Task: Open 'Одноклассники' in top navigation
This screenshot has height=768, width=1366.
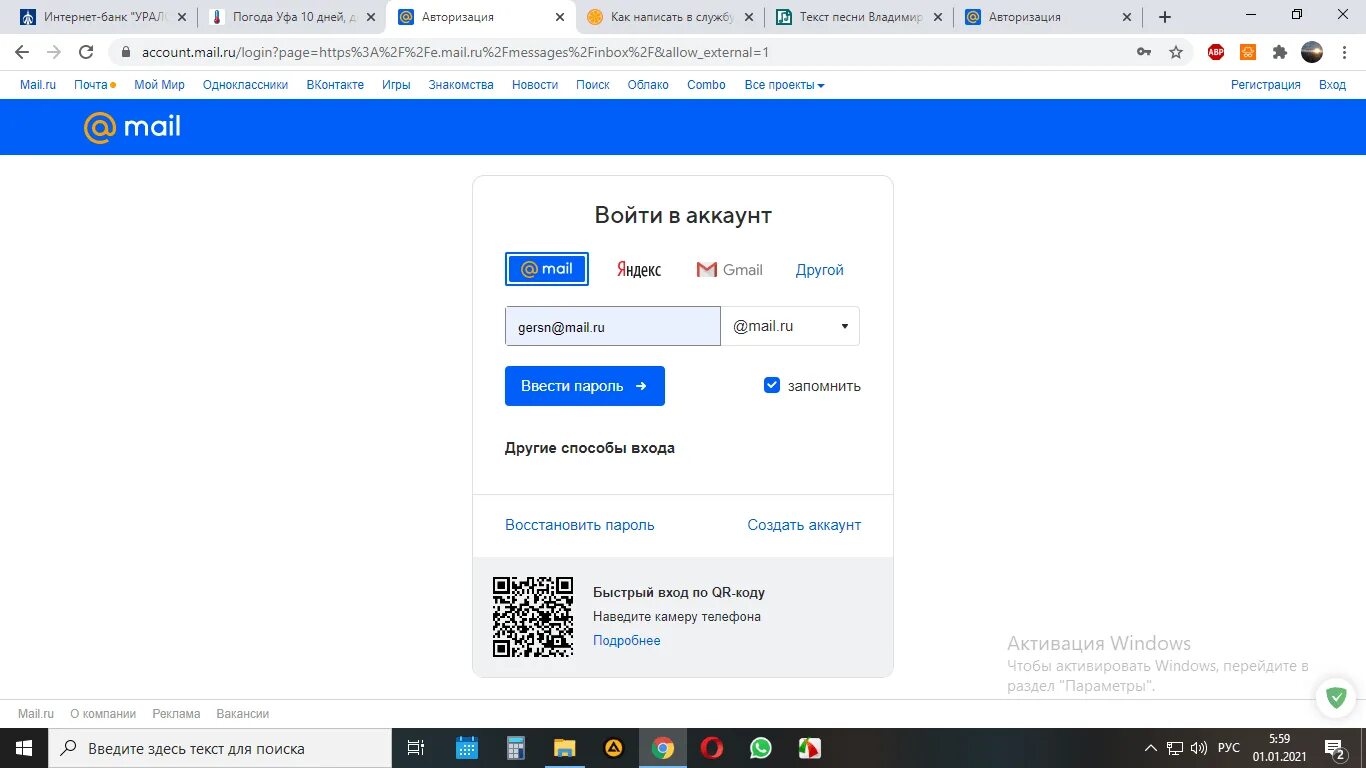Action: point(245,85)
